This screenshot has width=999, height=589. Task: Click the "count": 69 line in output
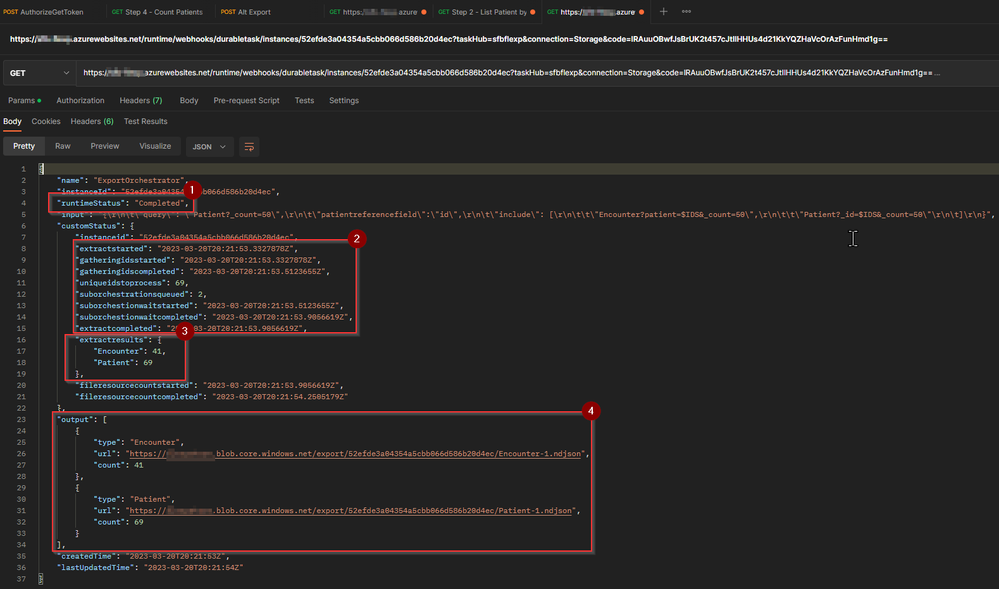click(119, 522)
